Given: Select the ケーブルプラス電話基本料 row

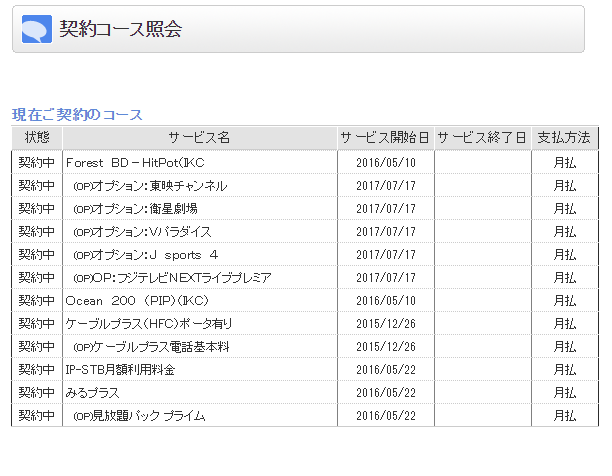Looking at the screenshot, I should 152,346.
